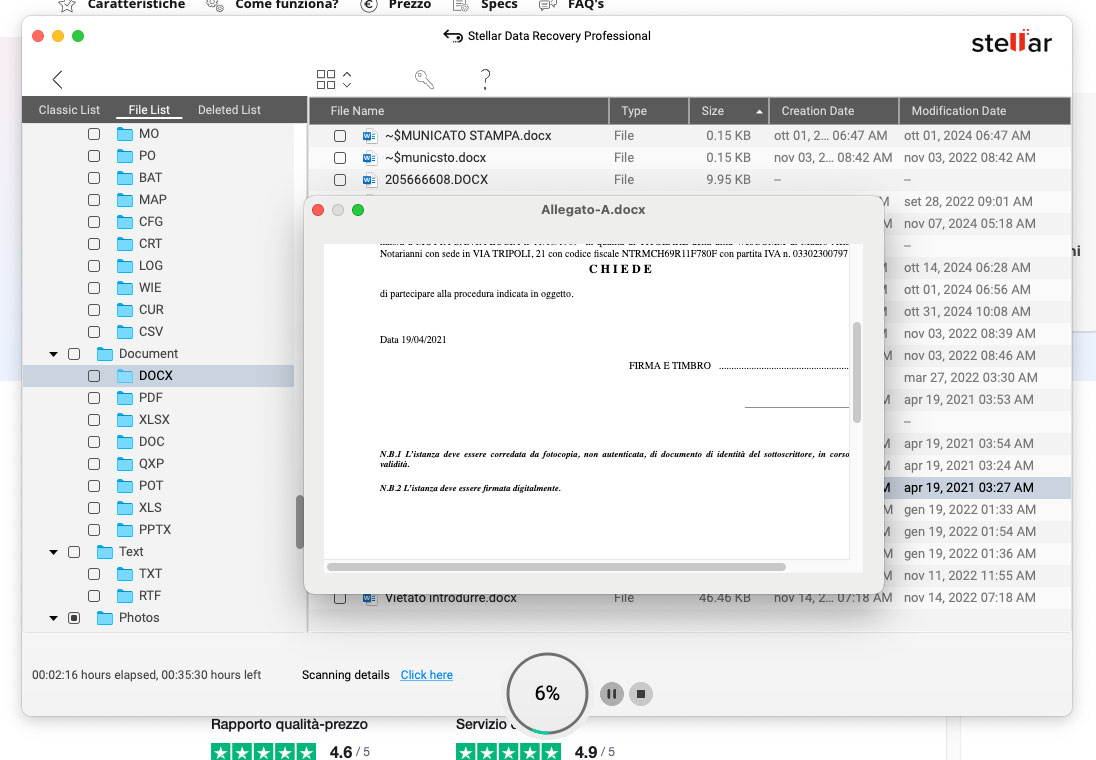Select the CSV folder icon
Viewport: 1096px width, 760px height.
point(125,331)
